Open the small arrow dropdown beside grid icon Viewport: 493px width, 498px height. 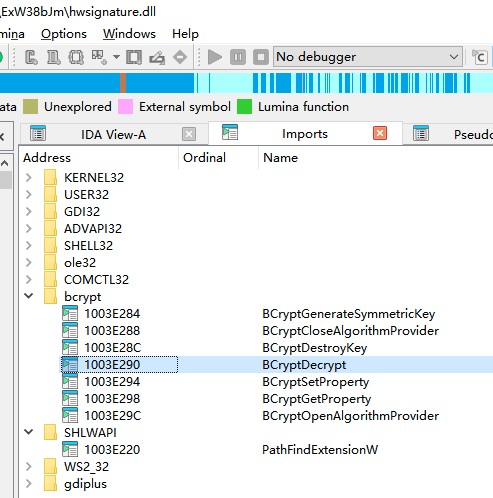point(116,57)
